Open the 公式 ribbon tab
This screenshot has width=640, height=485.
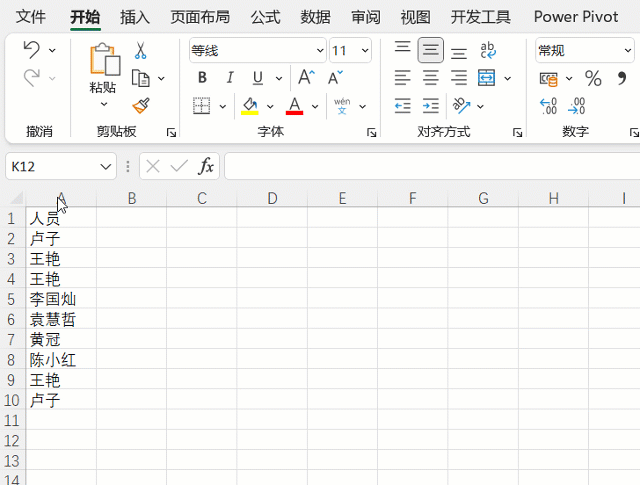tap(265, 17)
